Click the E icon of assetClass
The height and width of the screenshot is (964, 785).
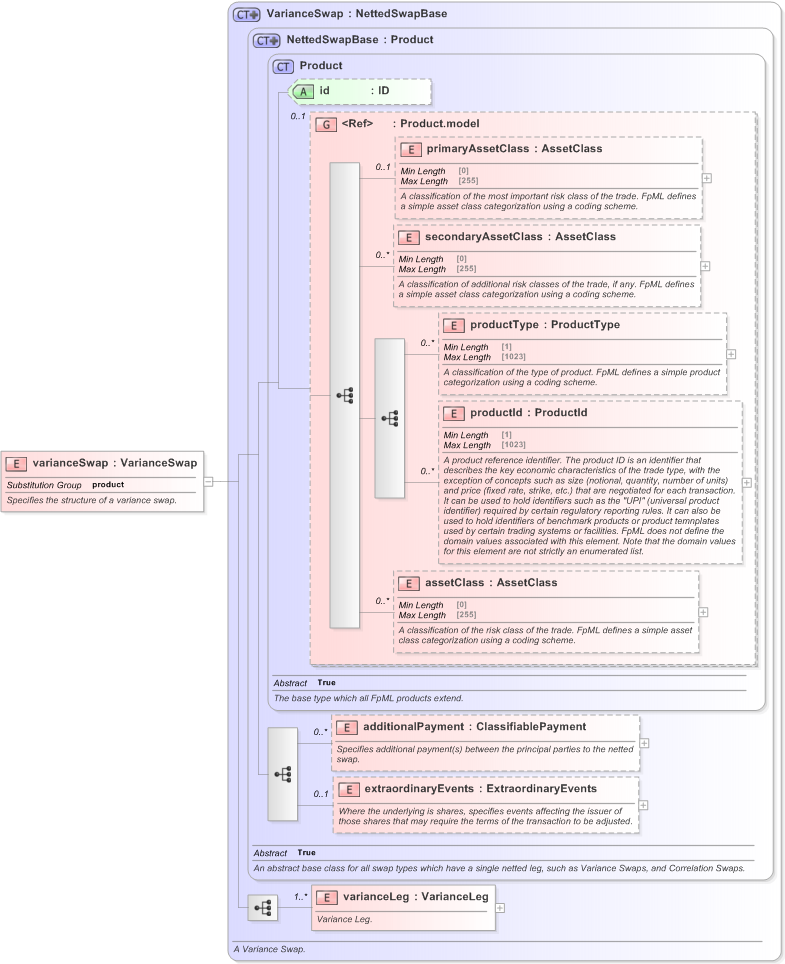(409, 584)
